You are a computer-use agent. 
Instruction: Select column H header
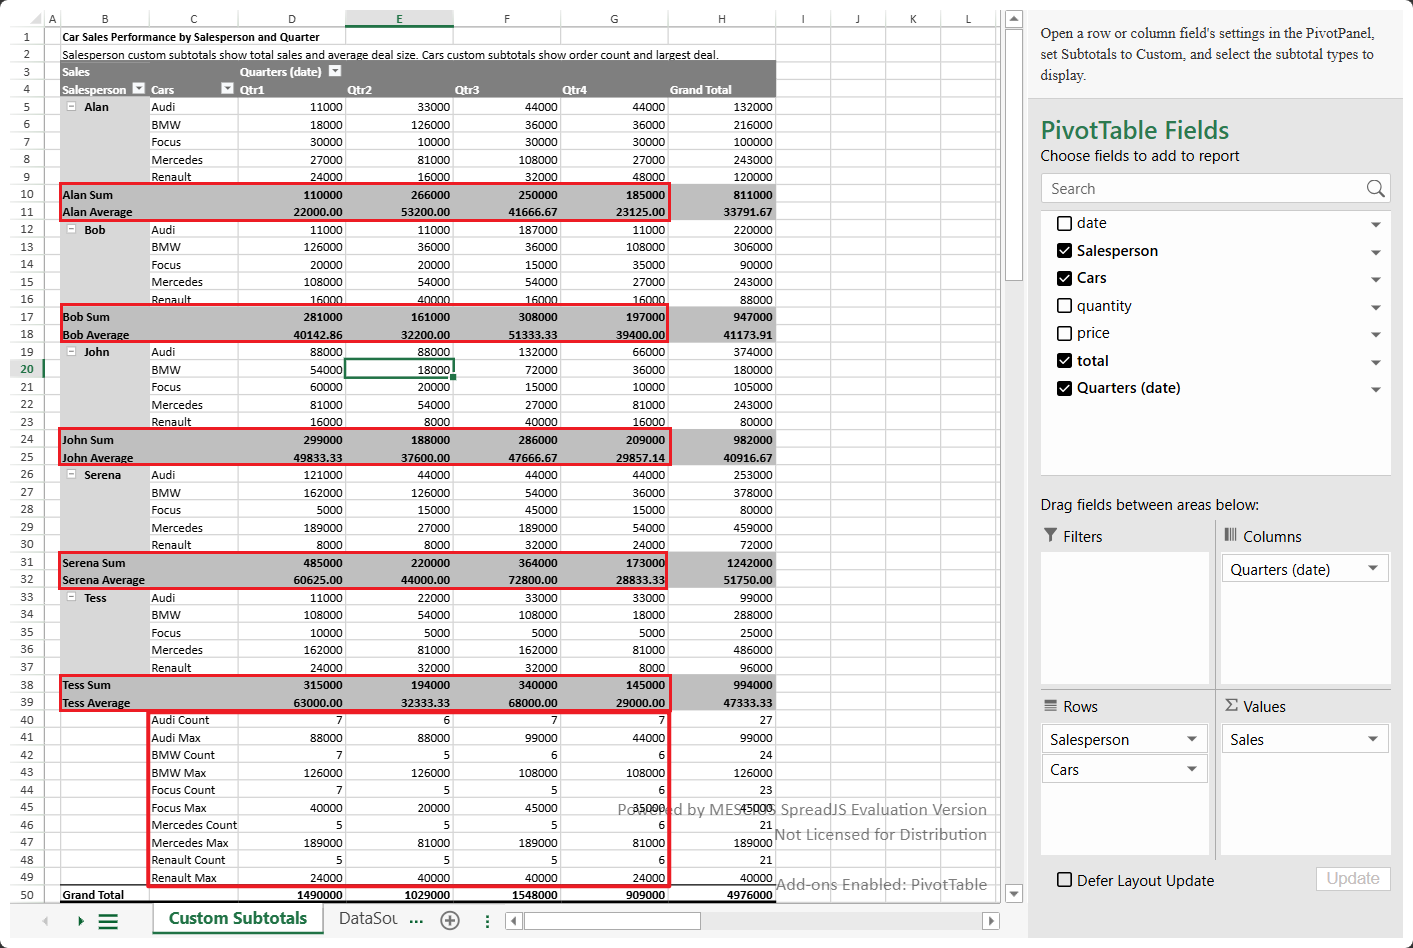click(x=722, y=18)
